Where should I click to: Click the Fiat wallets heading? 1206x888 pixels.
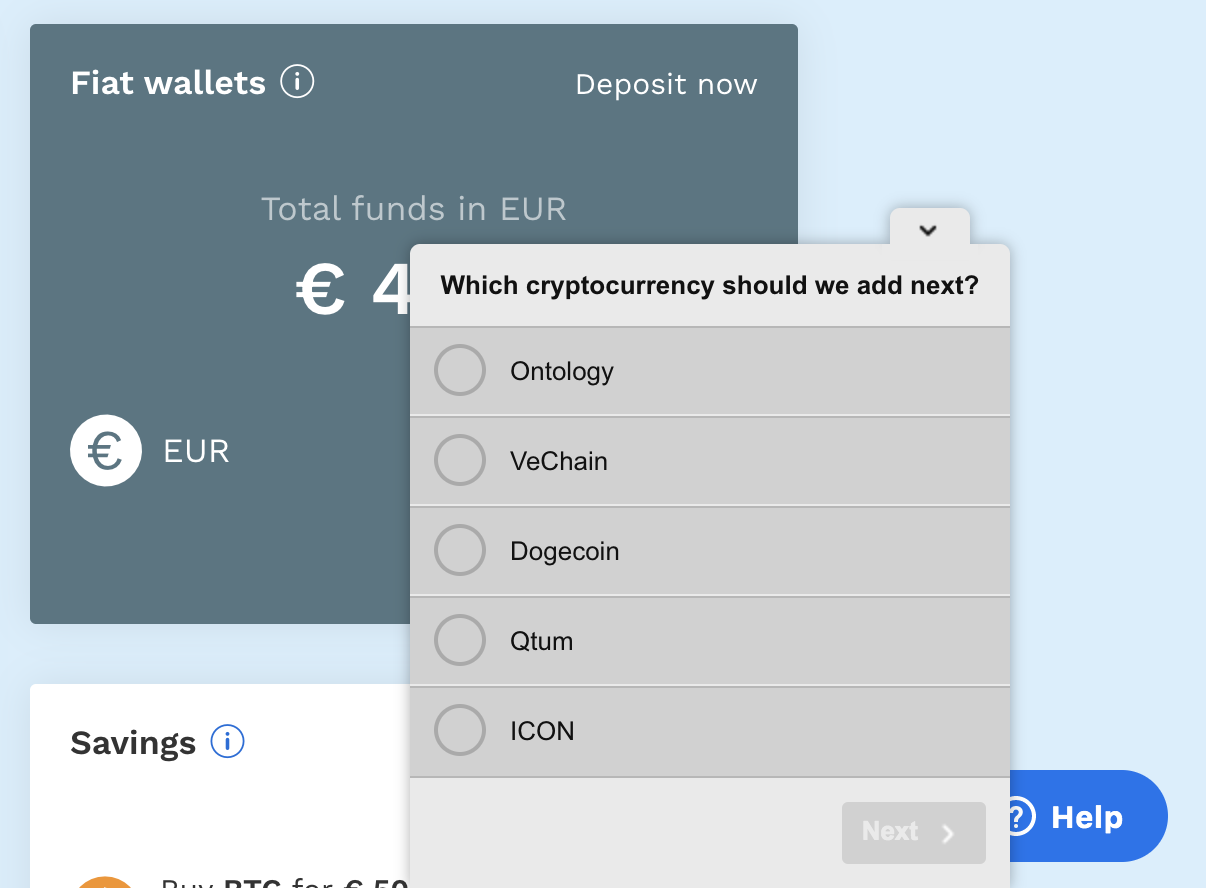(168, 82)
